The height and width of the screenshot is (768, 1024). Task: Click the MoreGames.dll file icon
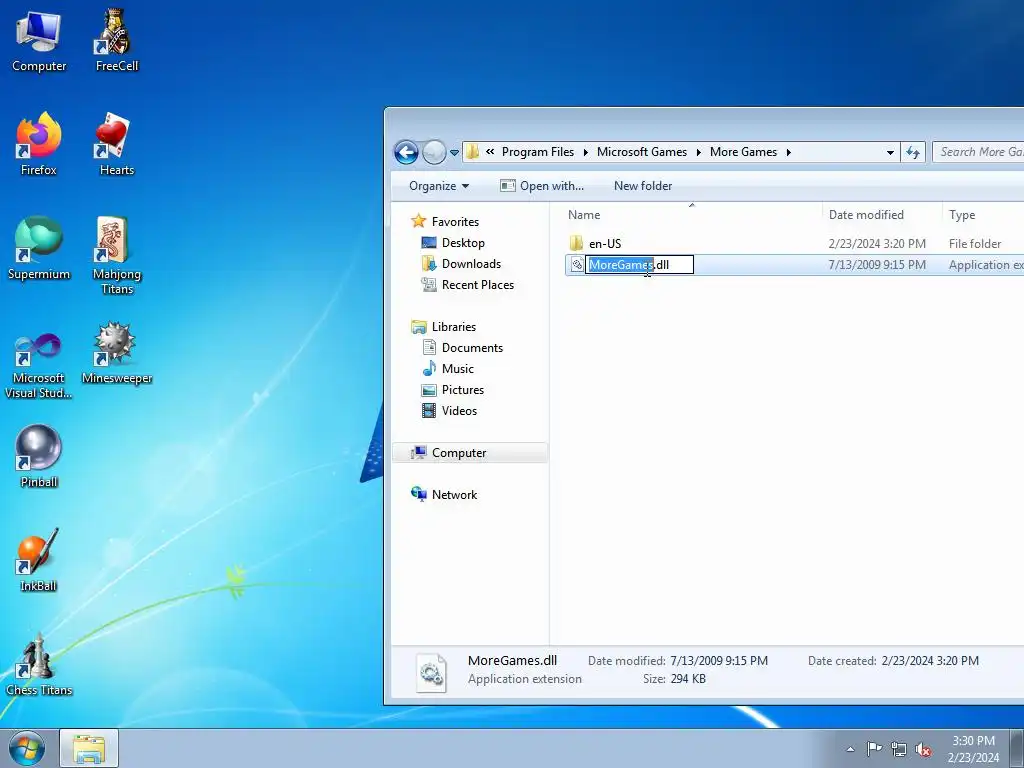577,264
